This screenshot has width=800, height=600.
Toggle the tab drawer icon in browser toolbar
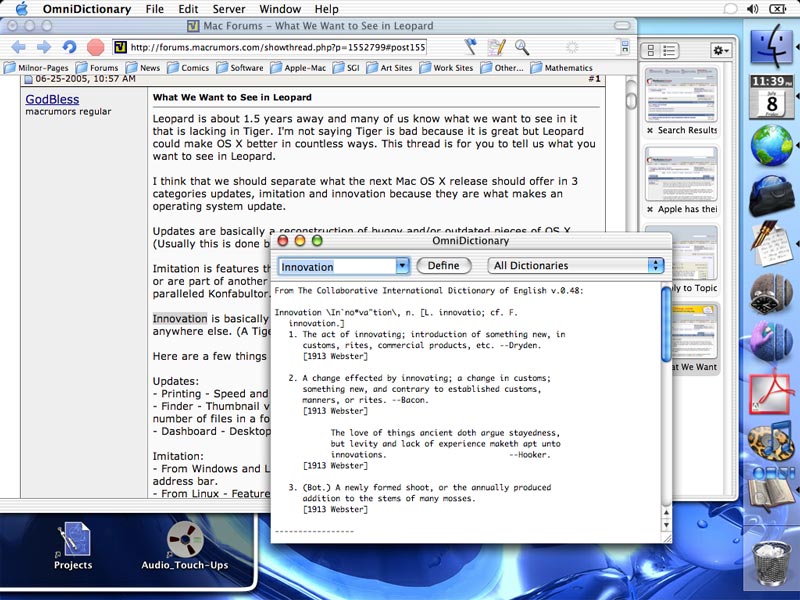point(624,47)
